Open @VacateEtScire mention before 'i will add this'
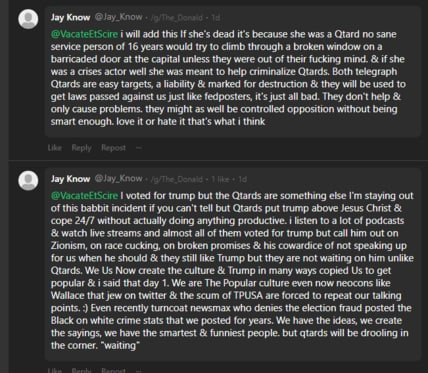The width and height of the screenshot is (428, 373). point(84,34)
